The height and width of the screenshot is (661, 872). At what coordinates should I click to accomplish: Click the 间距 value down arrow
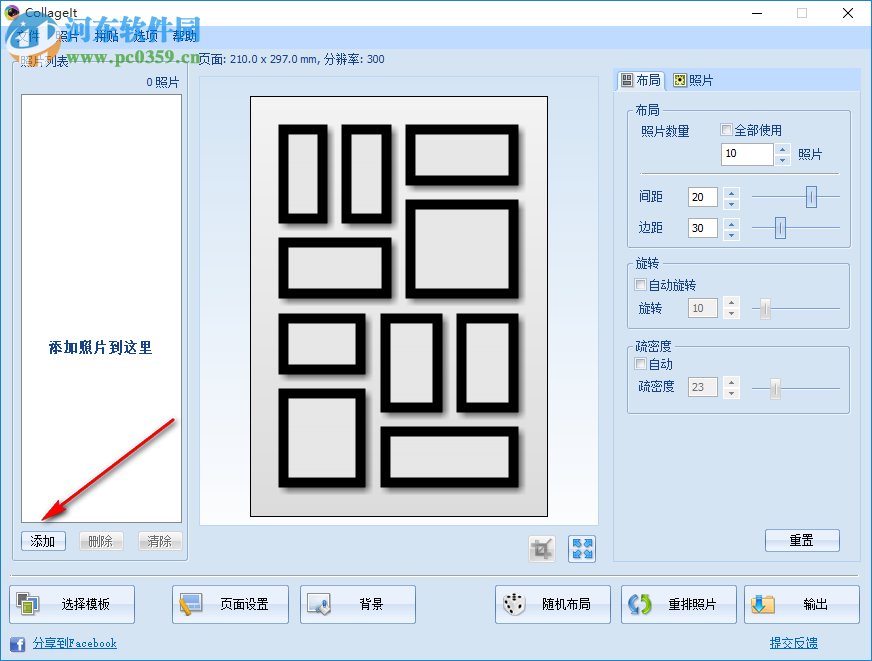point(730,203)
